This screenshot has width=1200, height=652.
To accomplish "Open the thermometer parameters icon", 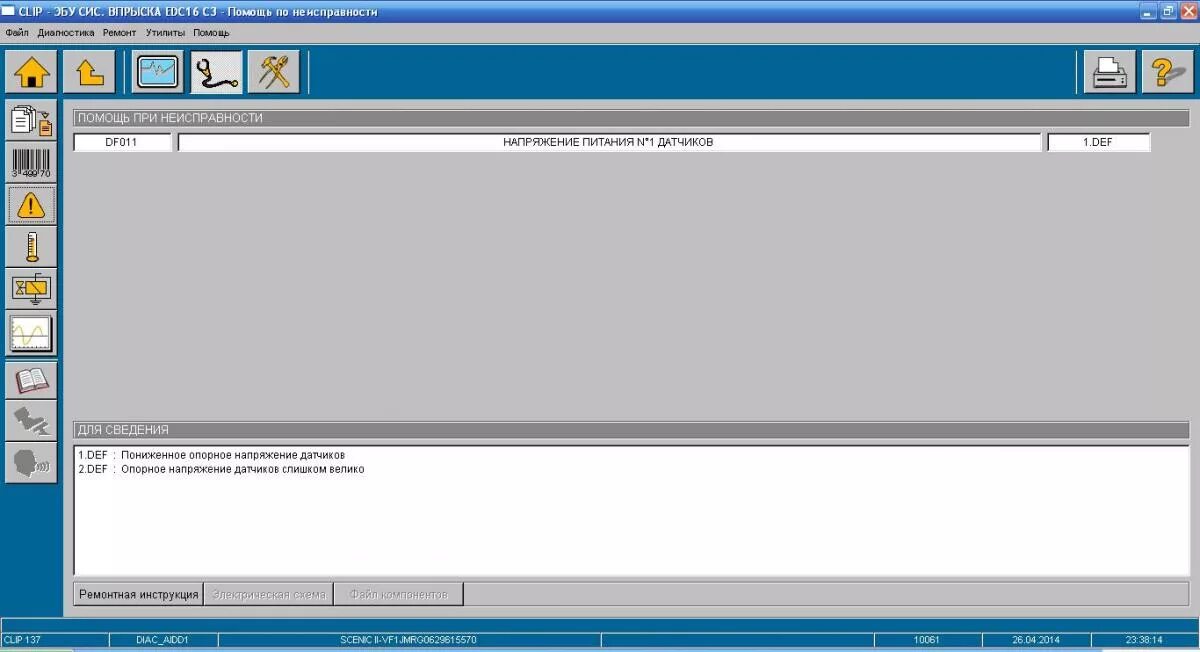I will click(31, 246).
